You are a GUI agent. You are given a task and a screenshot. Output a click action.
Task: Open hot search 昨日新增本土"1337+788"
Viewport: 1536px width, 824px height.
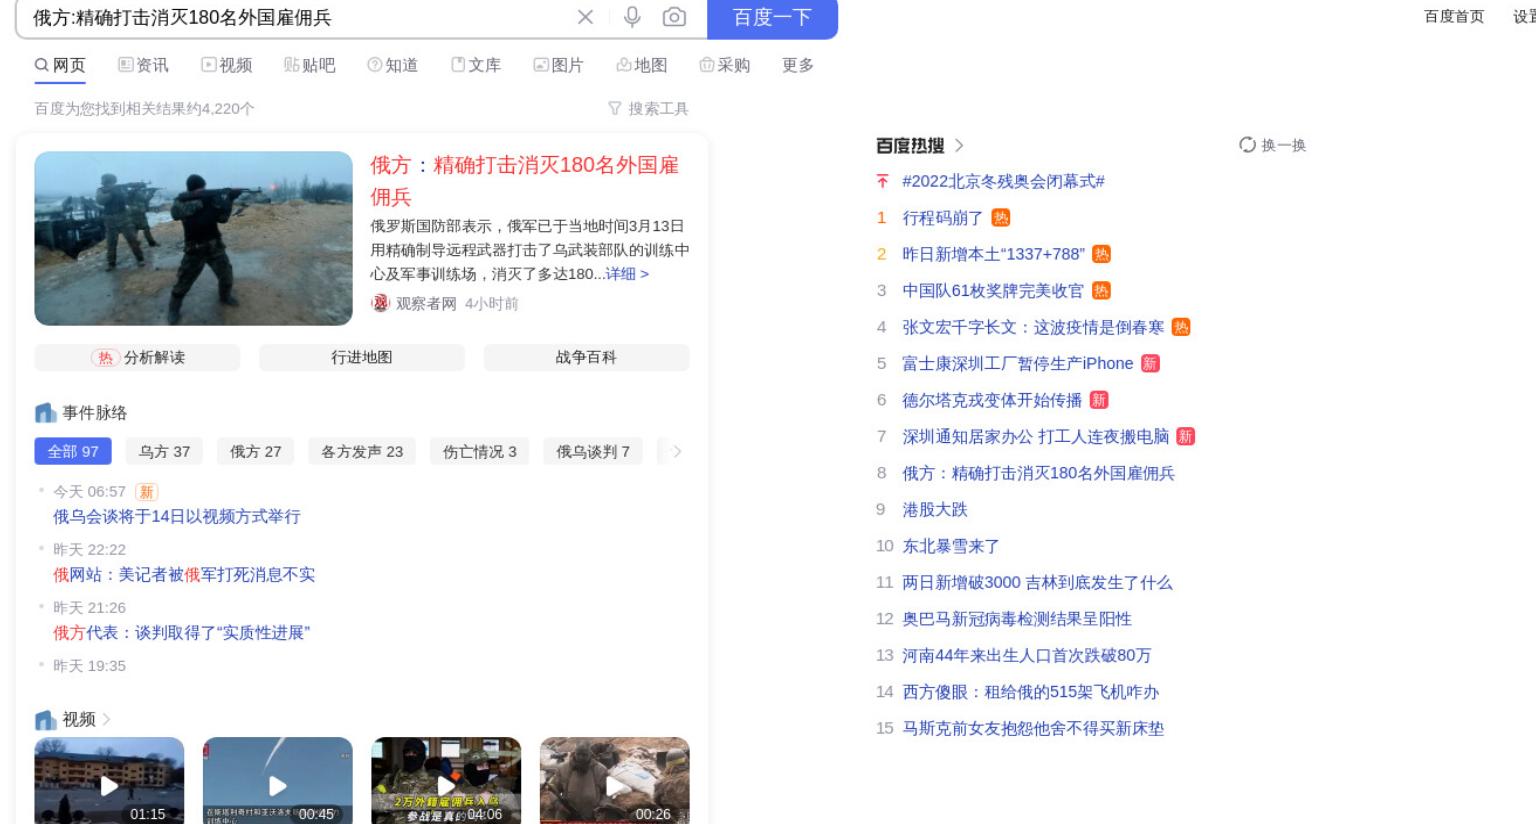(x=993, y=254)
